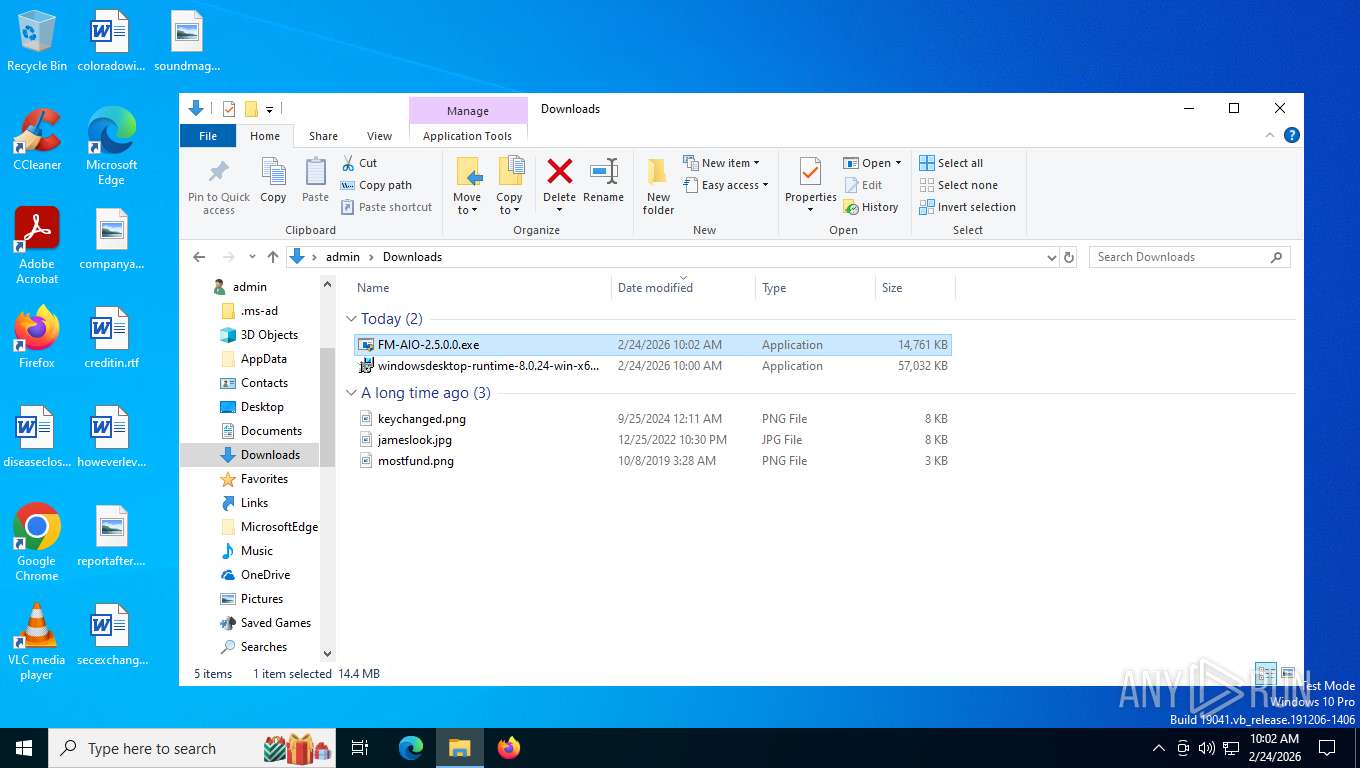Open the File tab

click(x=208, y=136)
